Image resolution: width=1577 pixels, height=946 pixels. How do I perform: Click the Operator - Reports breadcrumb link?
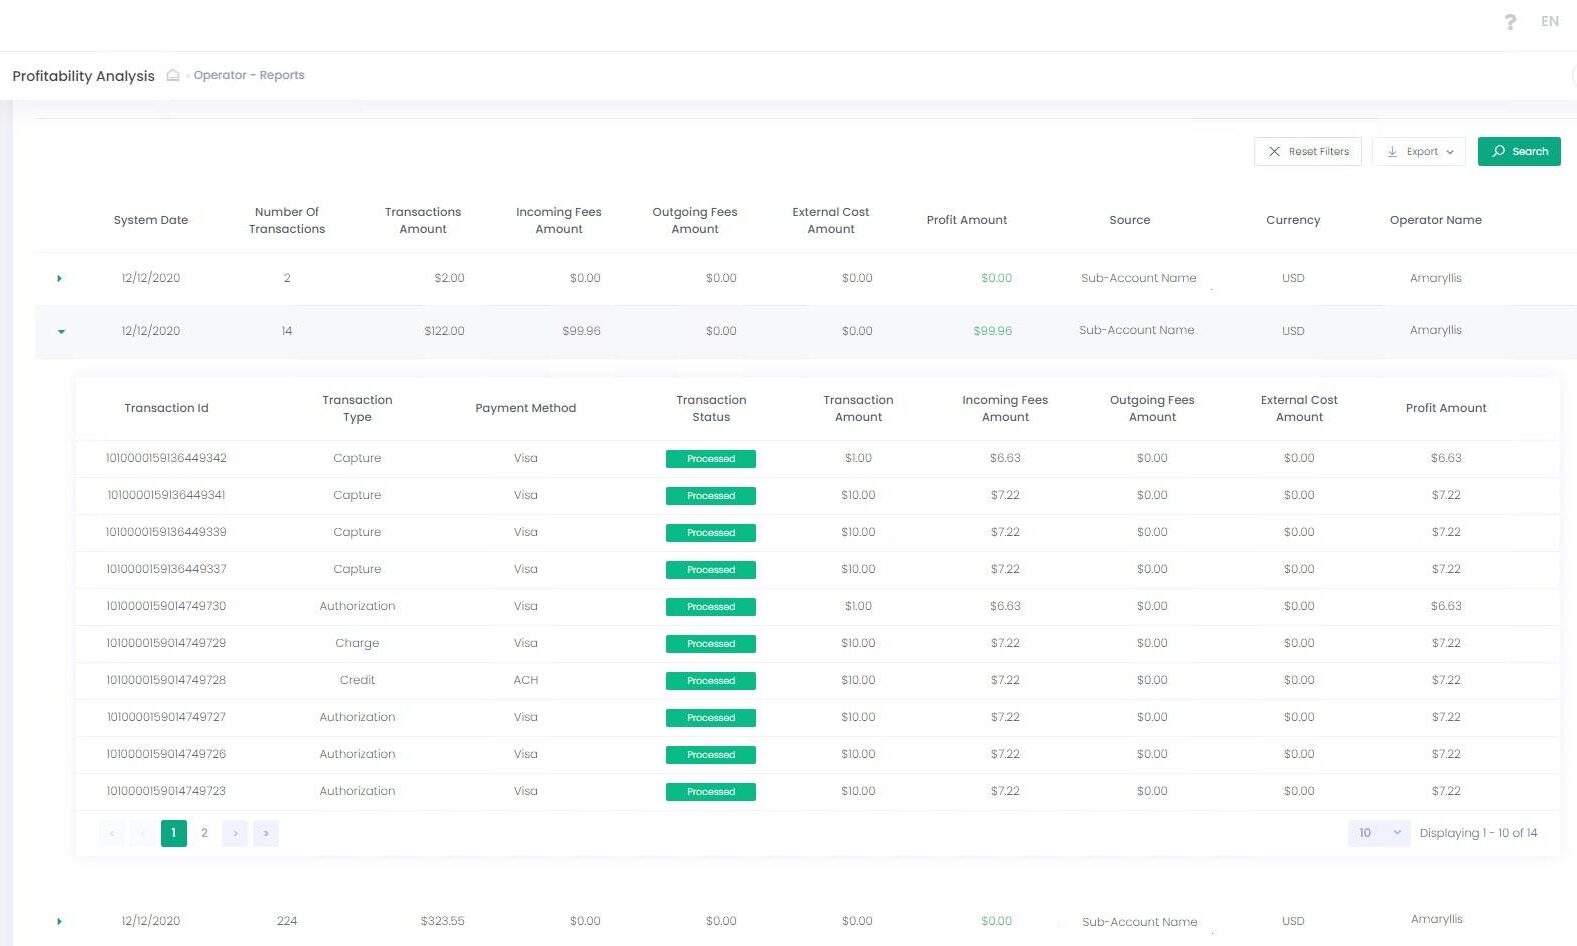[x=249, y=75]
